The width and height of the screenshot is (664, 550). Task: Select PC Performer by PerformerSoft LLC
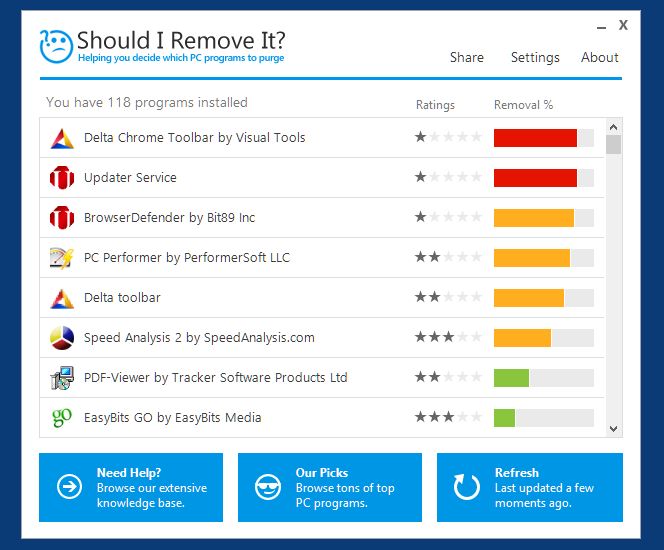[322, 257]
